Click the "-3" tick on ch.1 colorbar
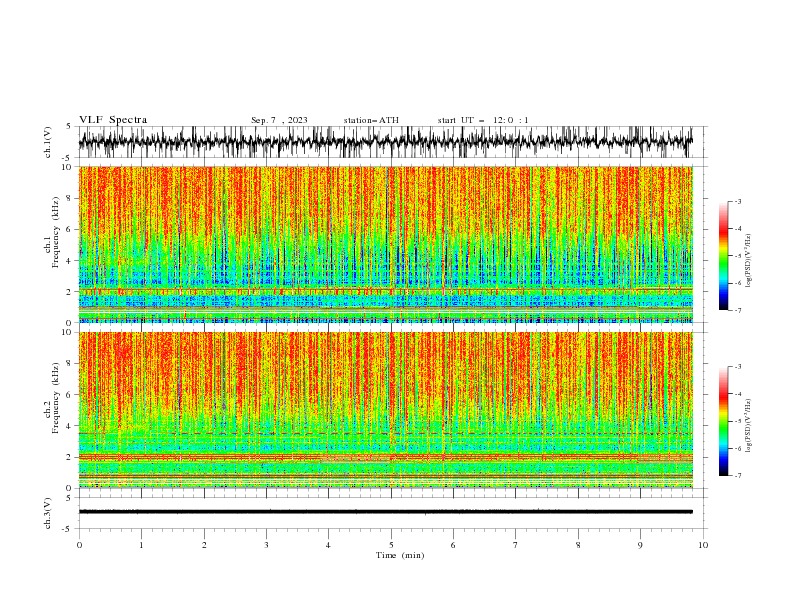This screenshot has height=612, width=792. (737, 201)
